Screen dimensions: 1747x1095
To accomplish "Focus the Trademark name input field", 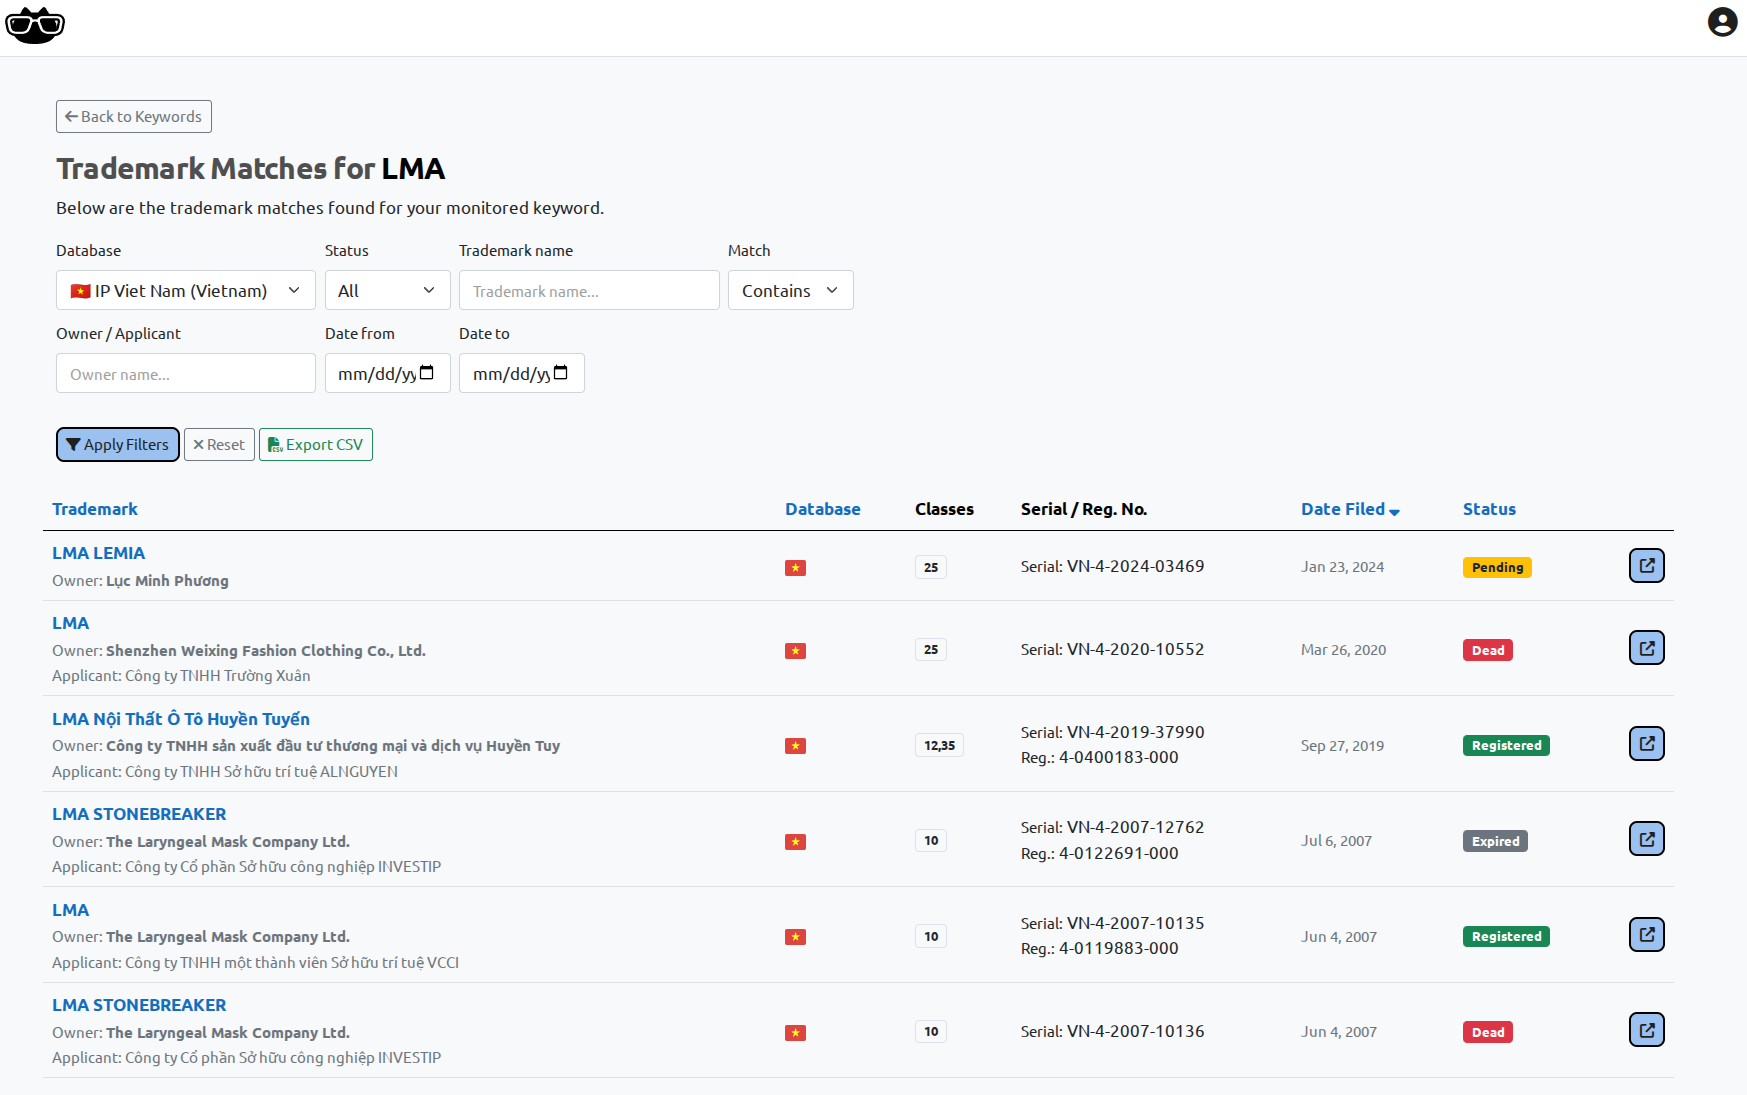I will [589, 290].
